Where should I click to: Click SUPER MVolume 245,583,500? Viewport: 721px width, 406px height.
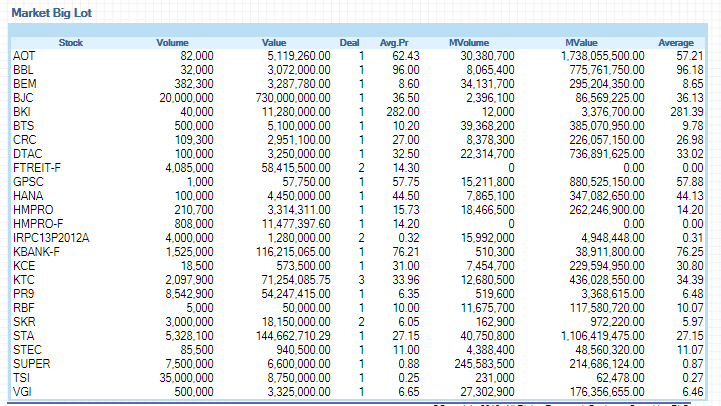coord(485,365)
